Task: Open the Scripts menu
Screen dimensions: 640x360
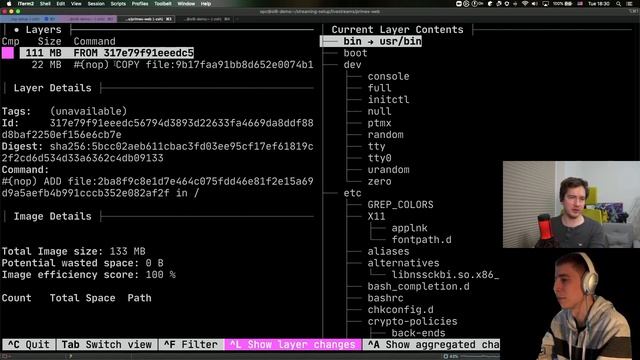Action: (118, 4)
